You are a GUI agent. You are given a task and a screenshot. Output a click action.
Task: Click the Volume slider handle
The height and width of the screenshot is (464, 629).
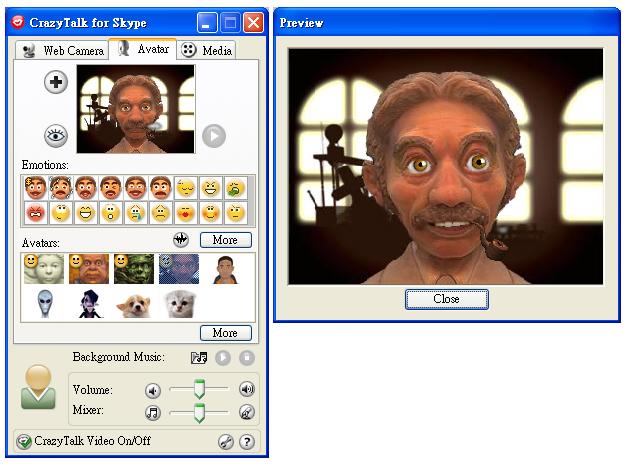pyautogui.click(x=199, y=389)
